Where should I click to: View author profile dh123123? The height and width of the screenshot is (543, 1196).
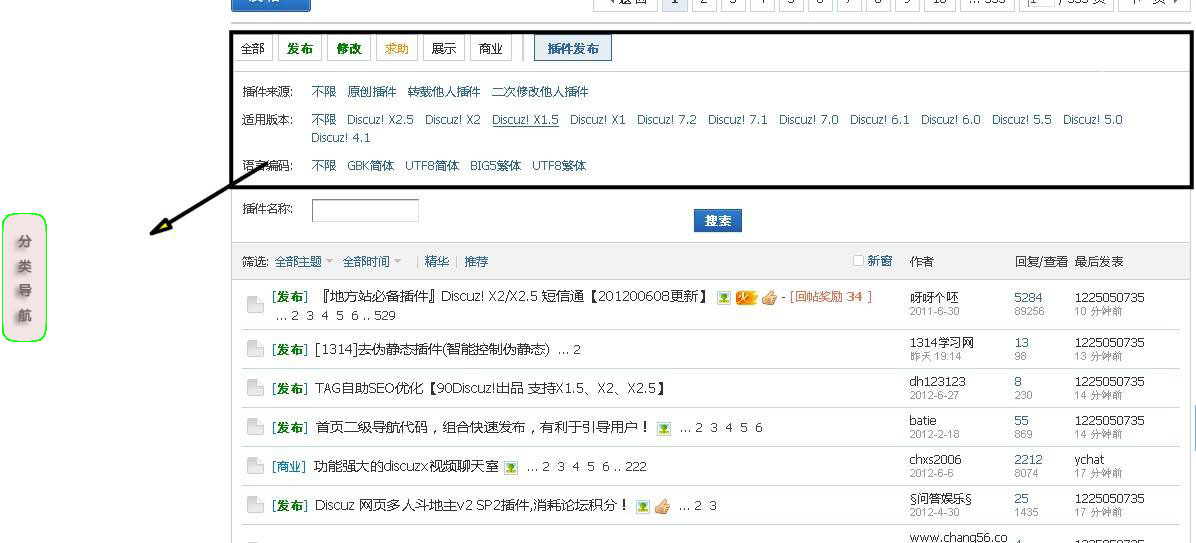pos(937,381)
